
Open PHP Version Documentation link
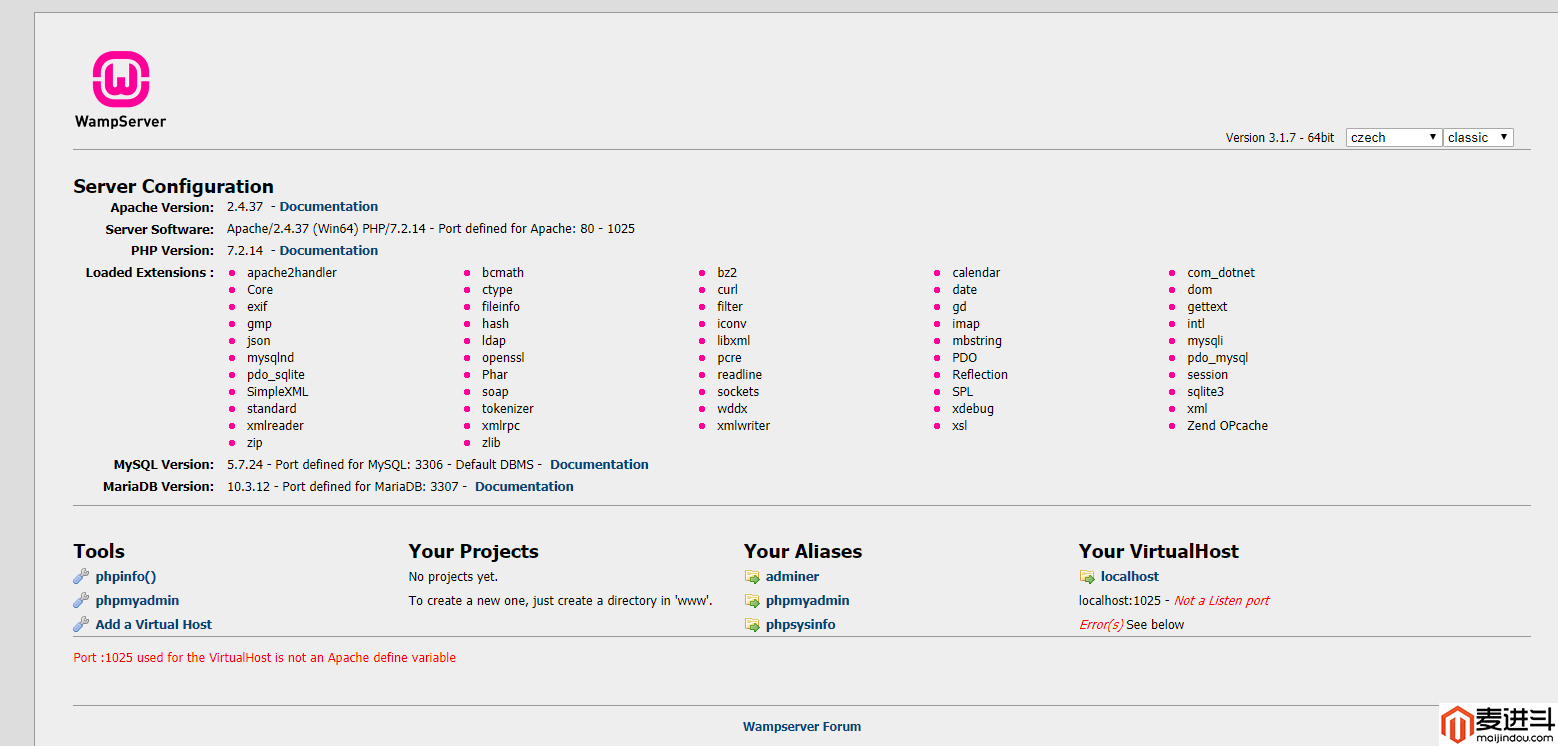(329, 251)
